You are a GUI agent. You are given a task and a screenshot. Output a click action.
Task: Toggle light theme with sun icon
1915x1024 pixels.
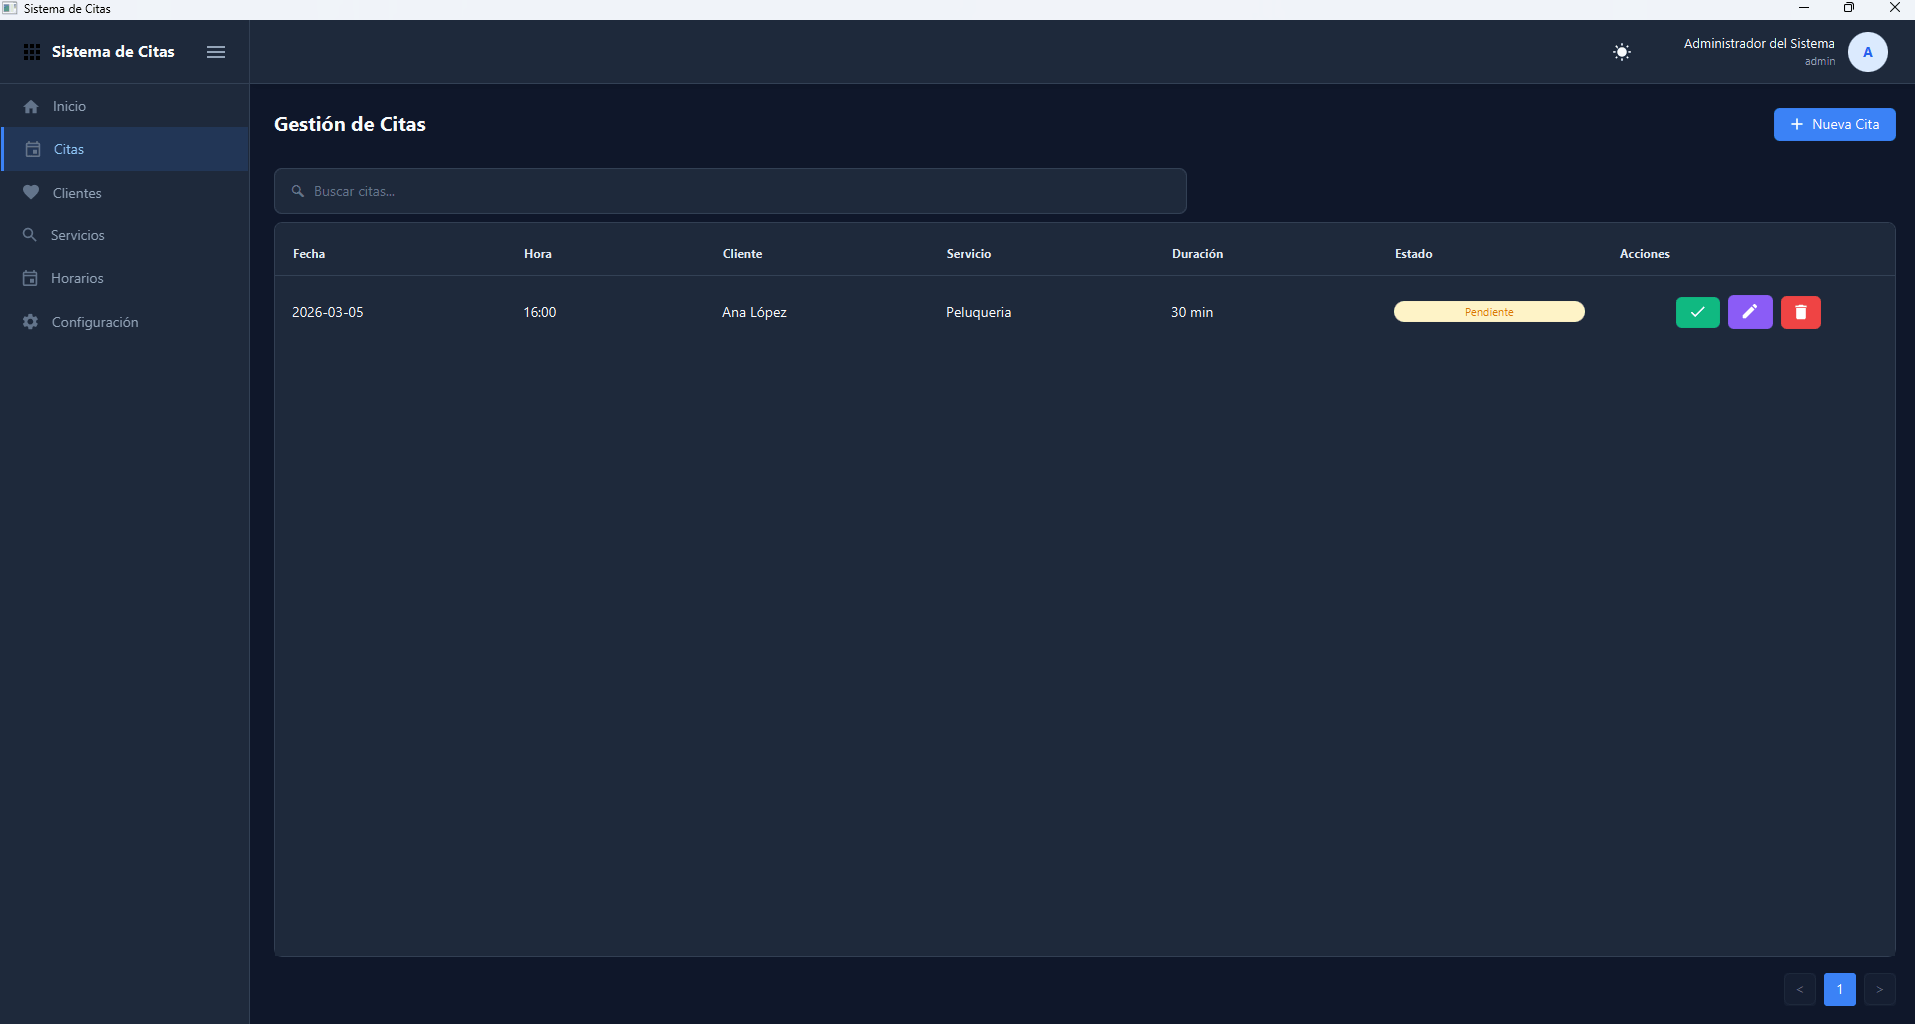click(1622, 52)
